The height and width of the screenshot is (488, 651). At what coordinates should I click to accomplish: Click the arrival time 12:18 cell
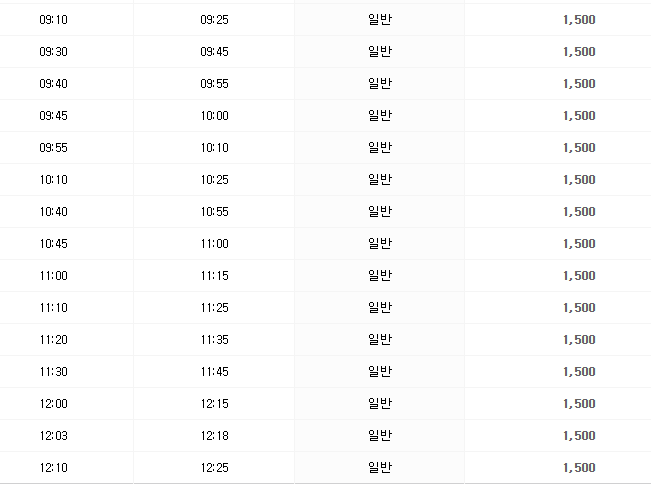[214, 436]
